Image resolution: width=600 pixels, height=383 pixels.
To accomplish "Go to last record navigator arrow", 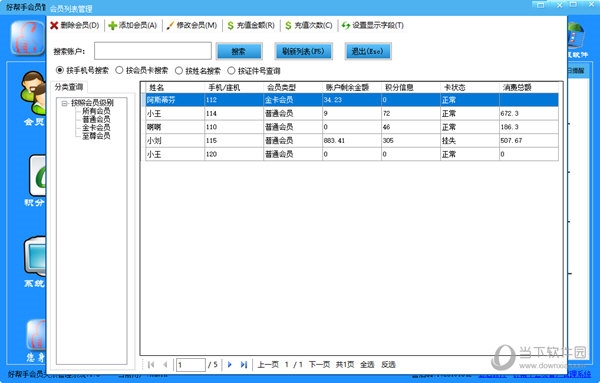I will point(244,364).
